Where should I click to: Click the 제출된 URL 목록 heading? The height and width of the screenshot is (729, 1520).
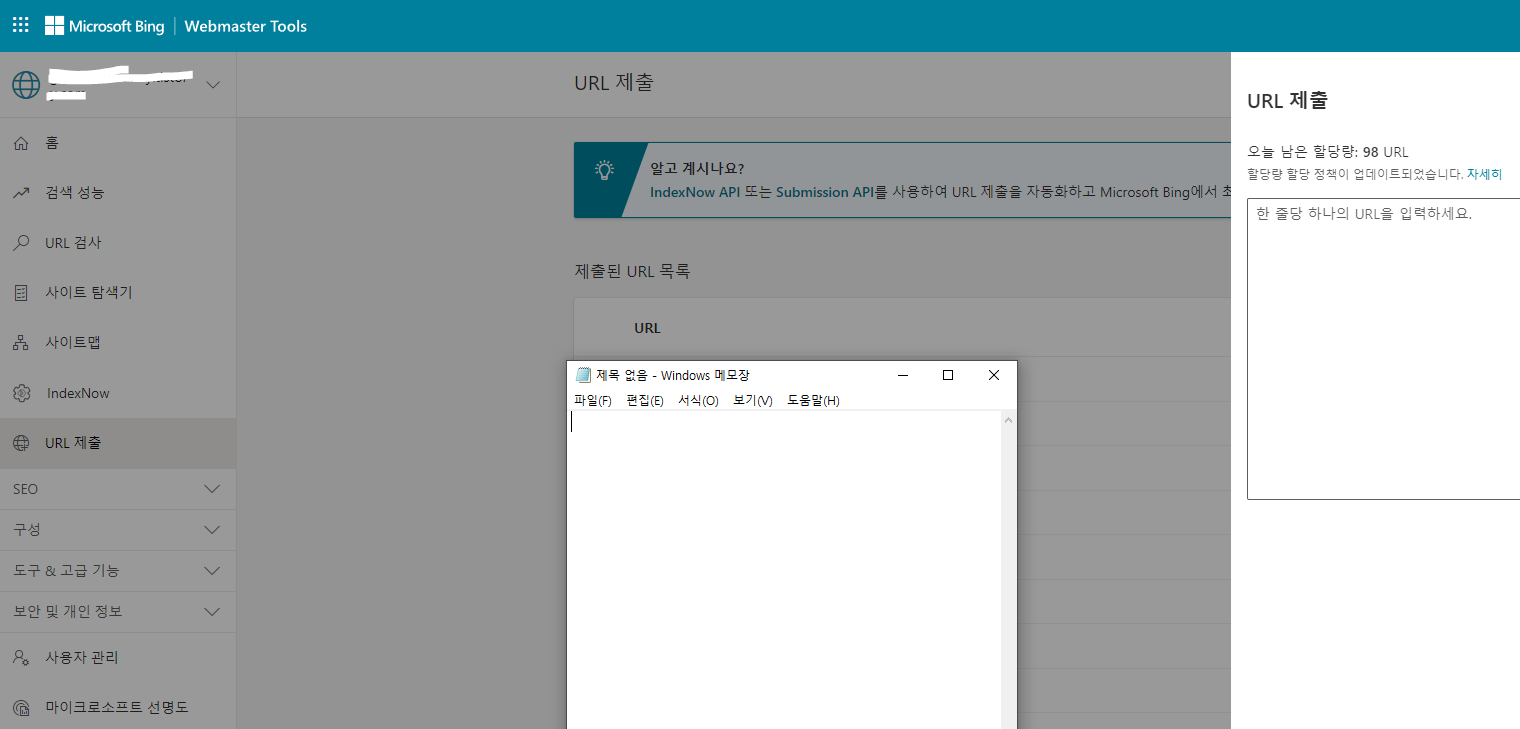pos(632,271)
